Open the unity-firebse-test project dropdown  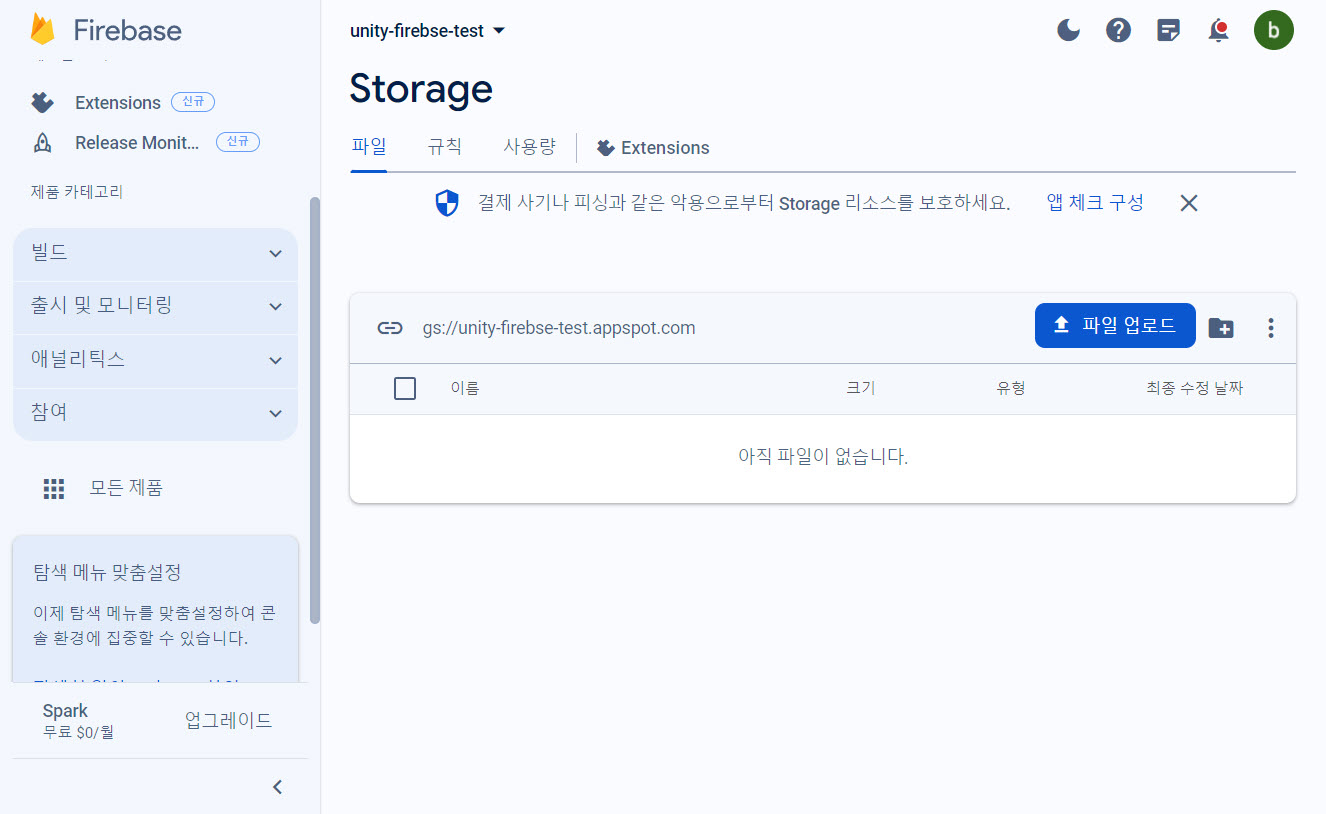[428, 31]
